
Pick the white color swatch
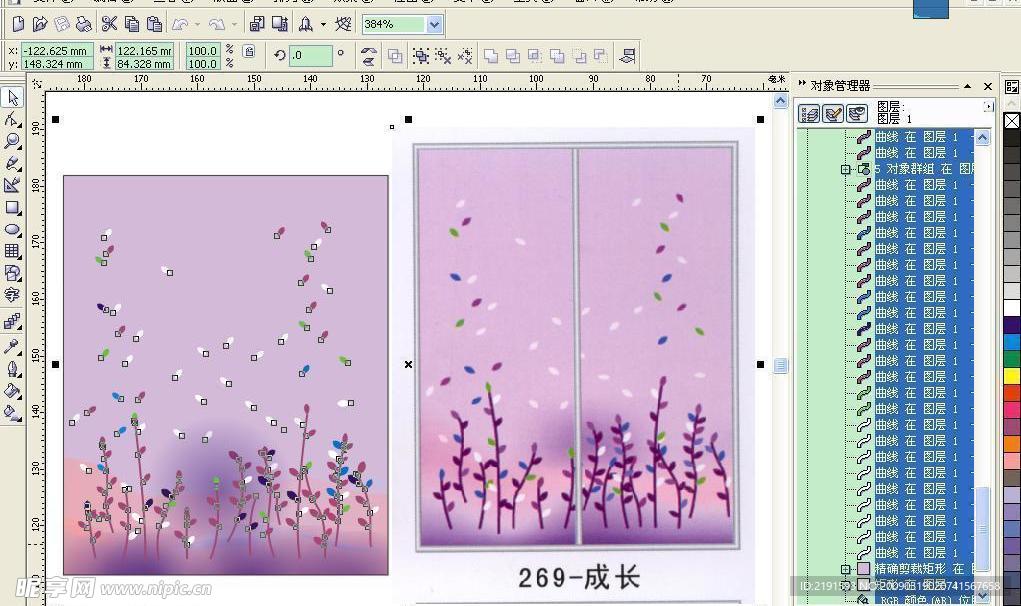[x=1012, y=307]
